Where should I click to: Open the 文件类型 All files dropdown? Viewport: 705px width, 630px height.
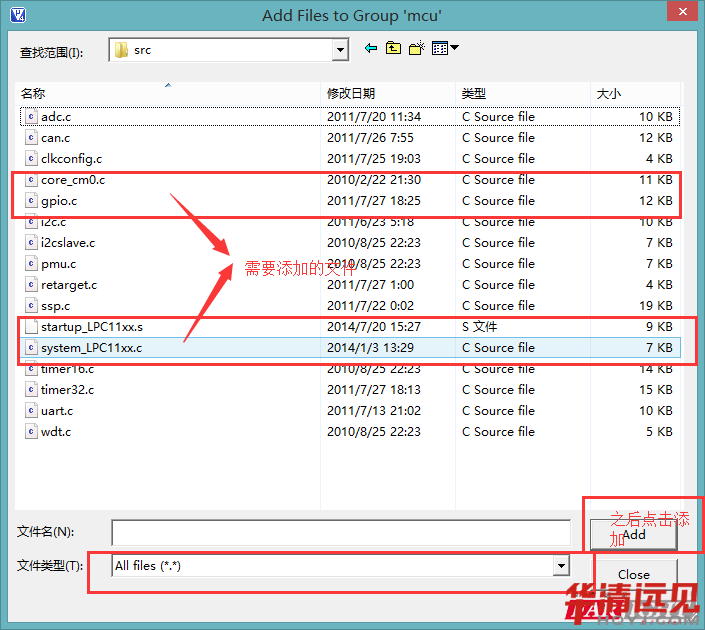561,566
